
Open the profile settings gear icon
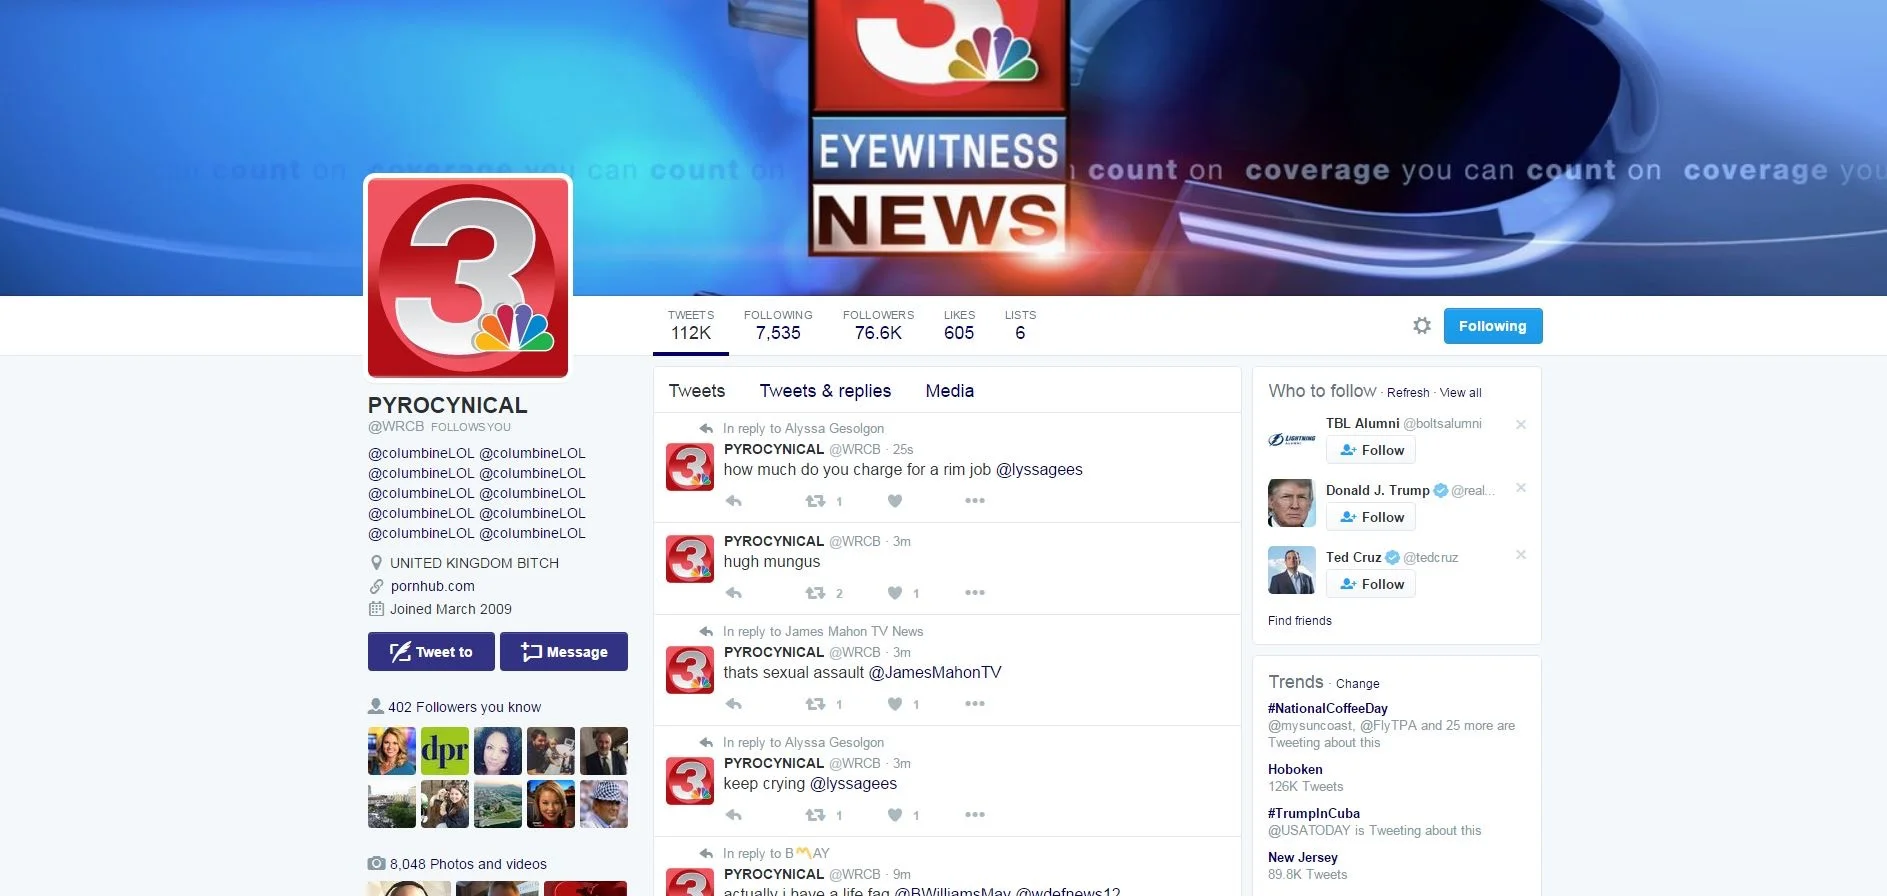pos(1421,325)
